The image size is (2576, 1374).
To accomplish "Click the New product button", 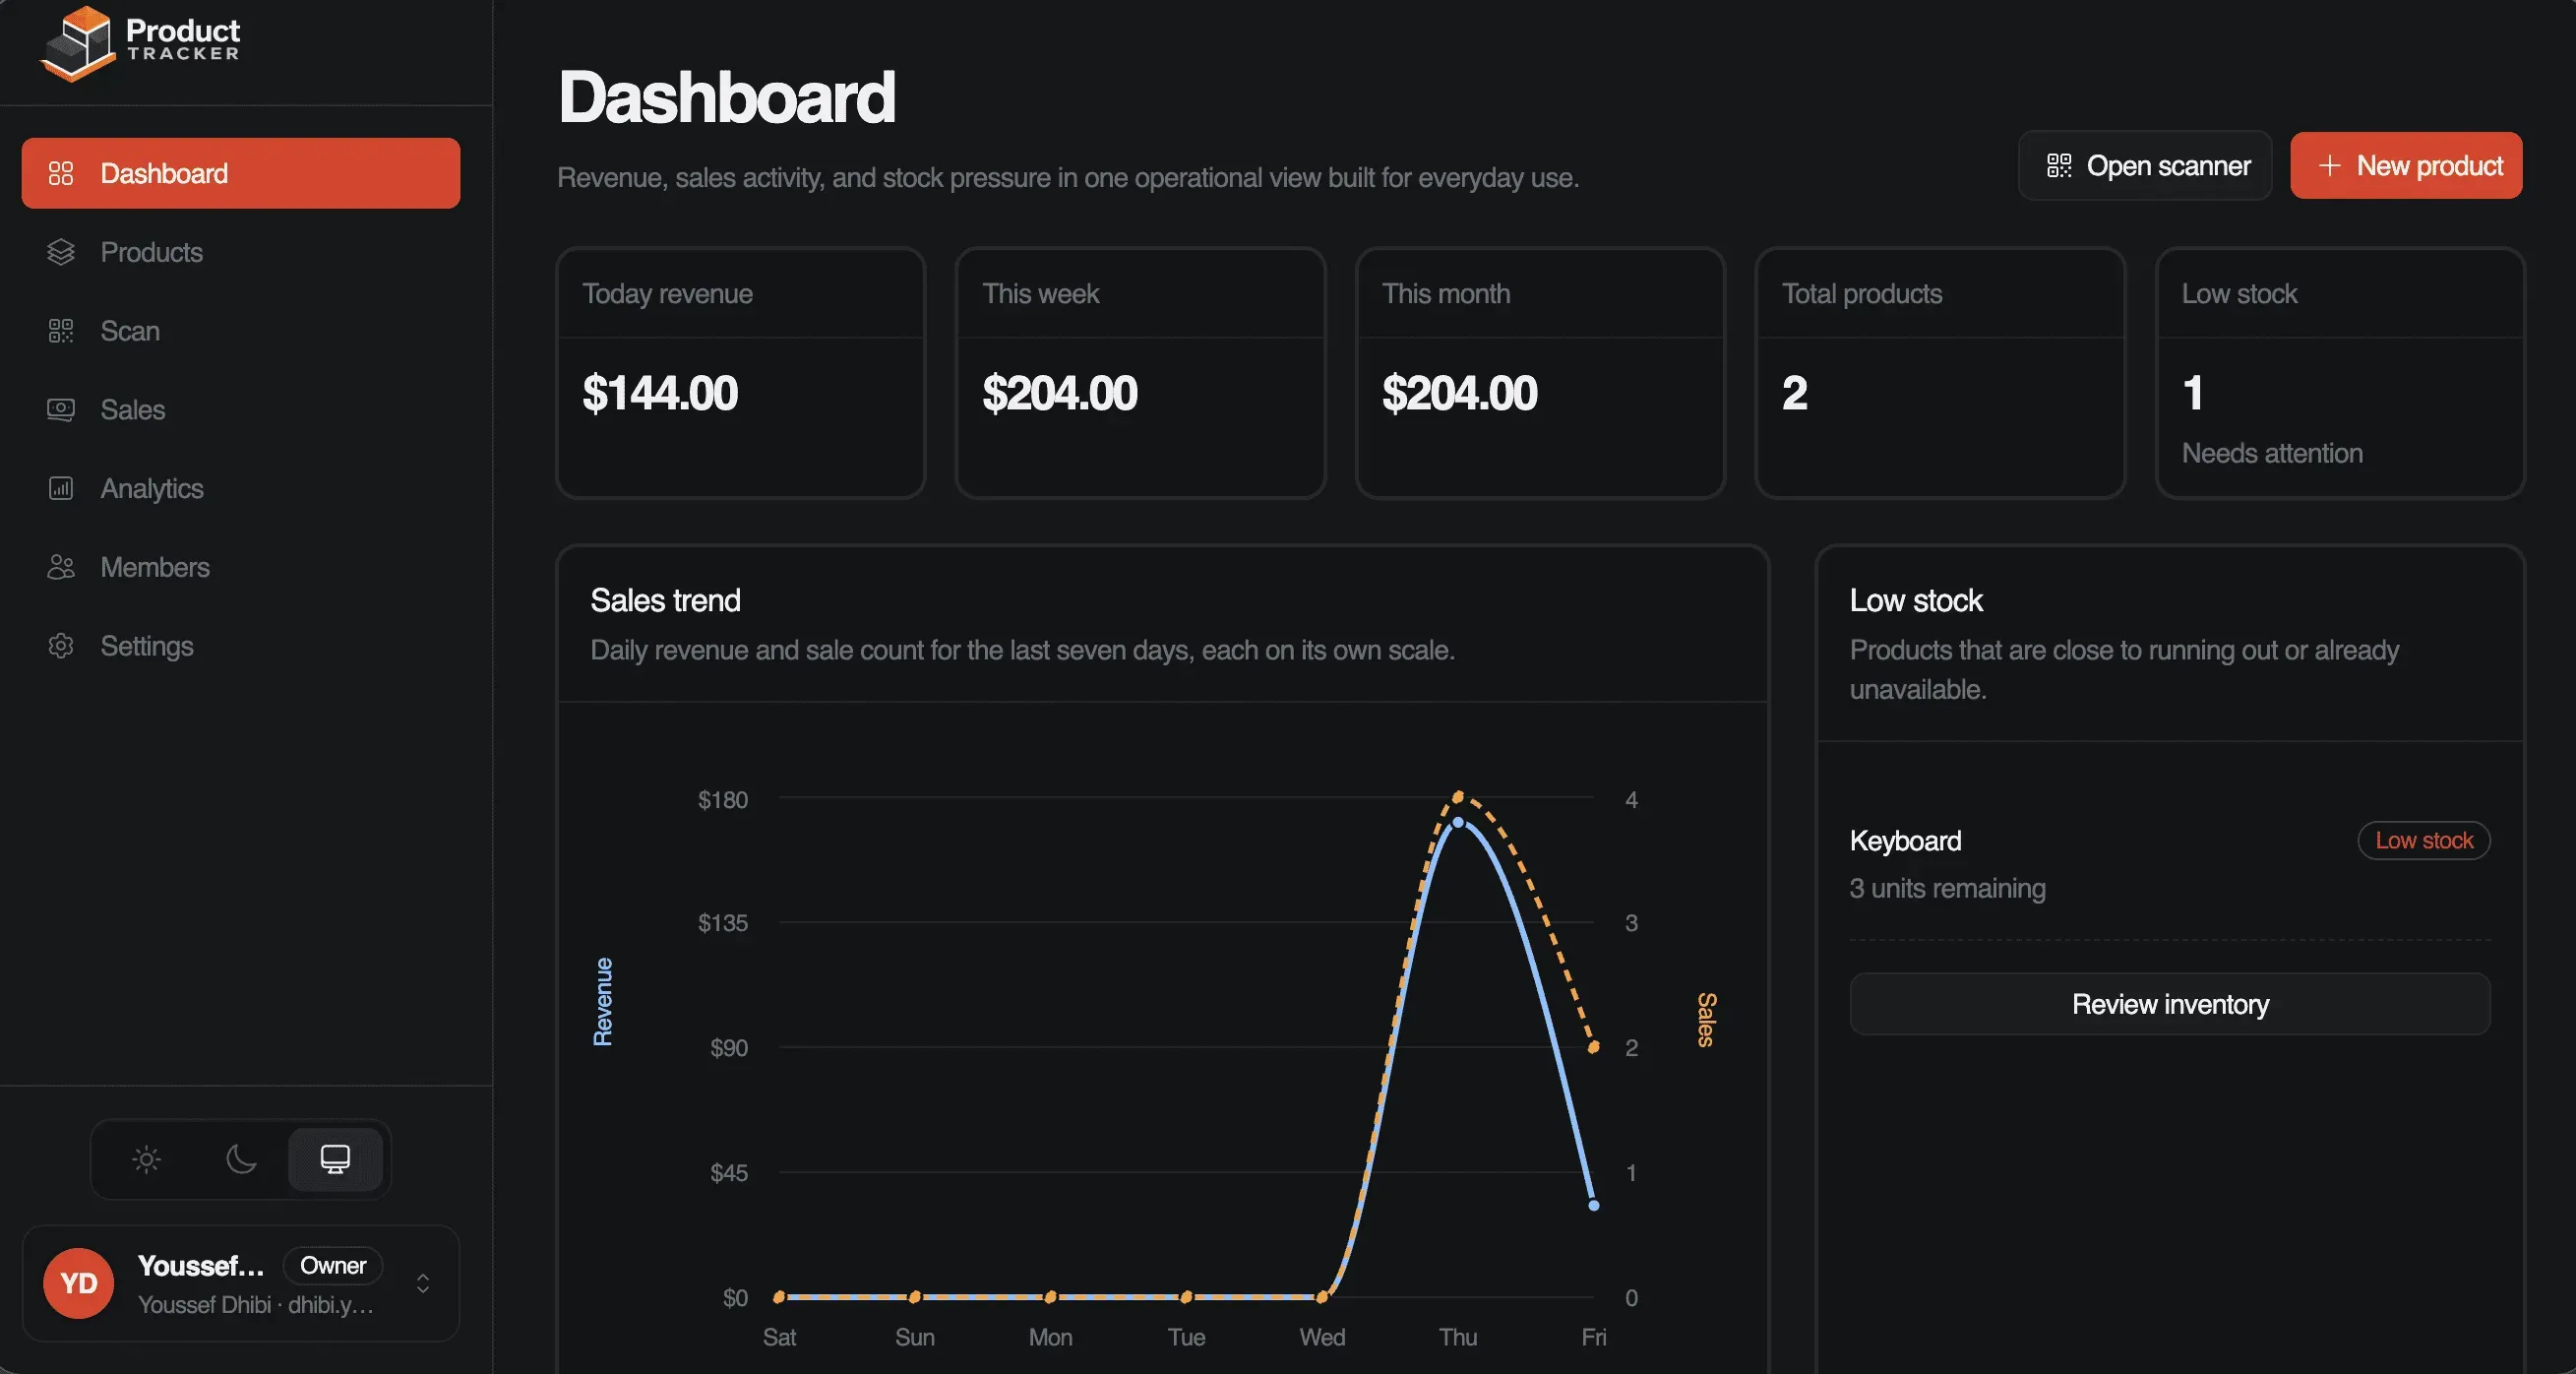I will (2405, 166).
